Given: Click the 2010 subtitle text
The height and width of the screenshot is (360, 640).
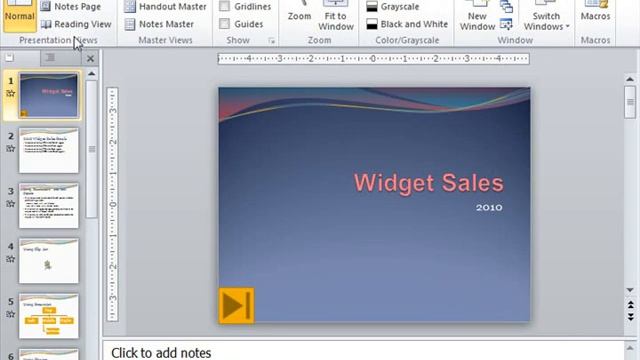Looking at the screenshot, I should (489, 207).
